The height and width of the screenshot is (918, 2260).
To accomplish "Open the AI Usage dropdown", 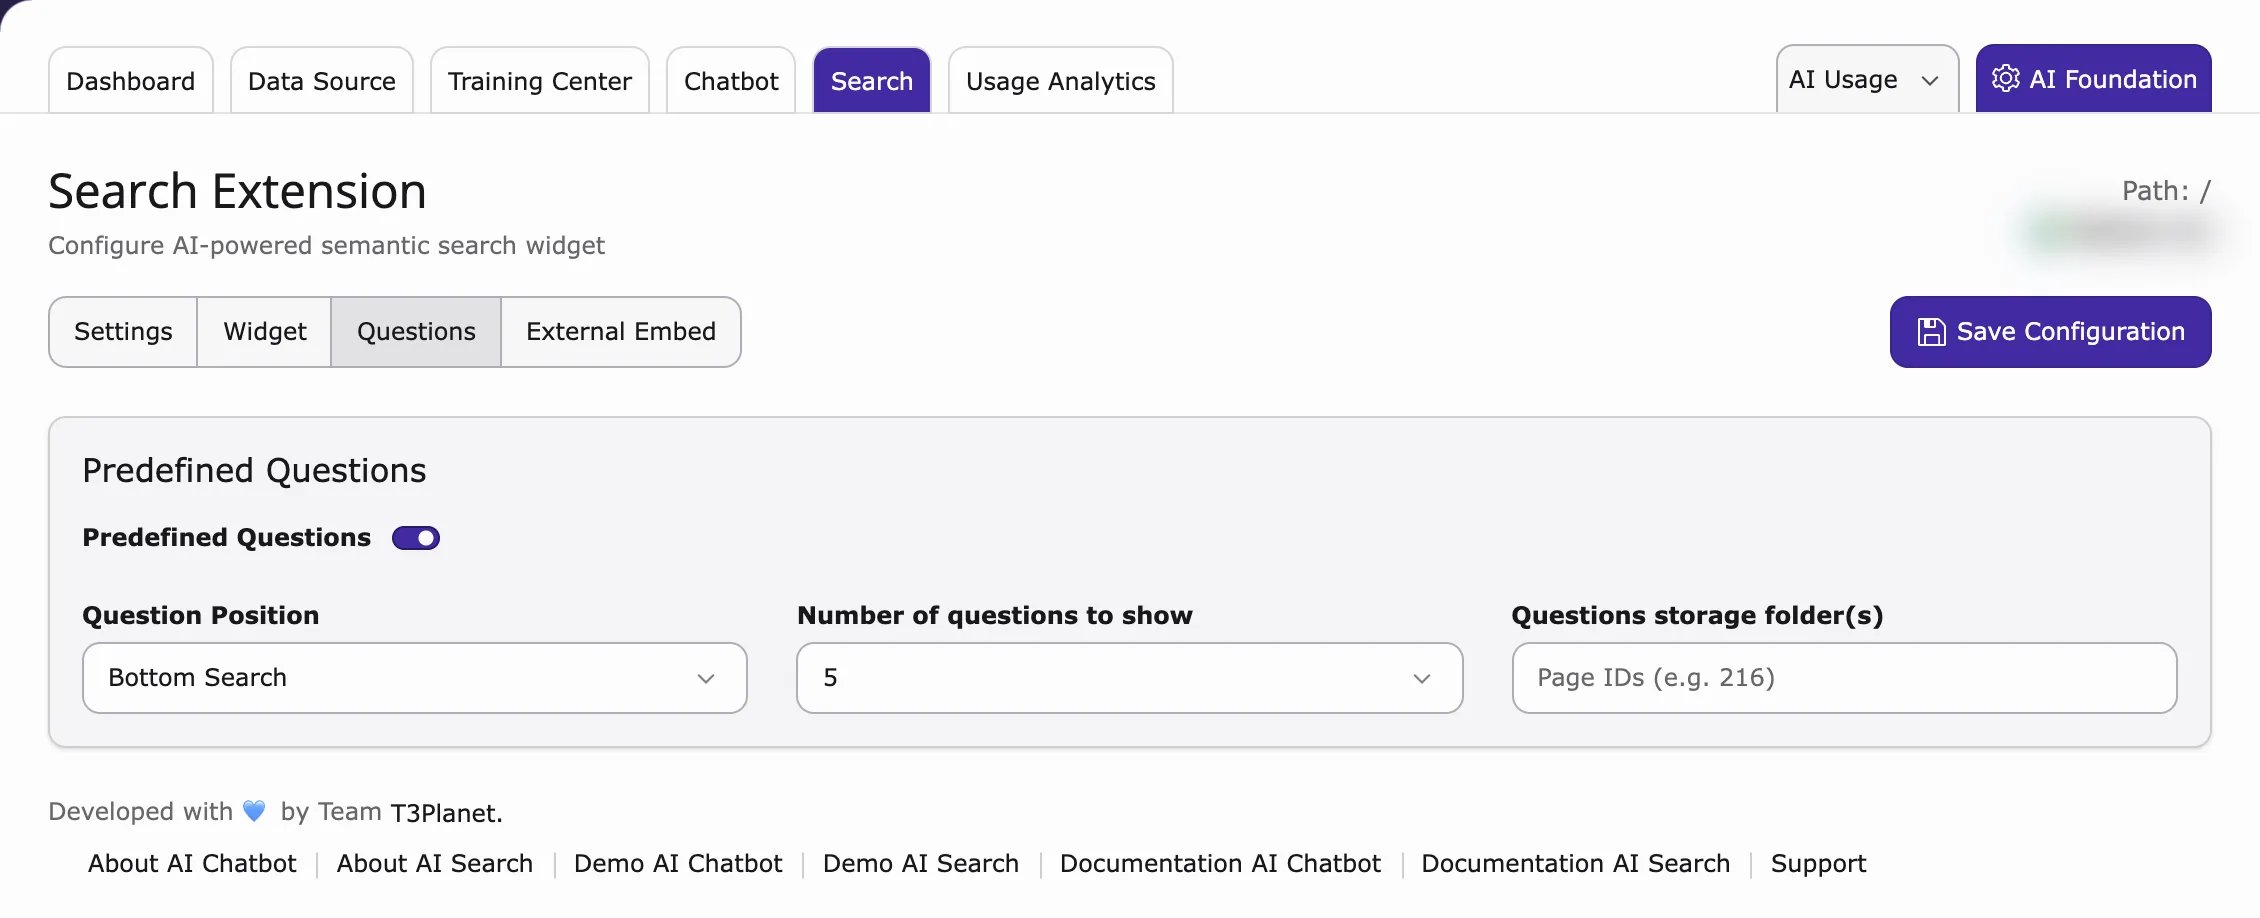I will [x=1867, y=79].
